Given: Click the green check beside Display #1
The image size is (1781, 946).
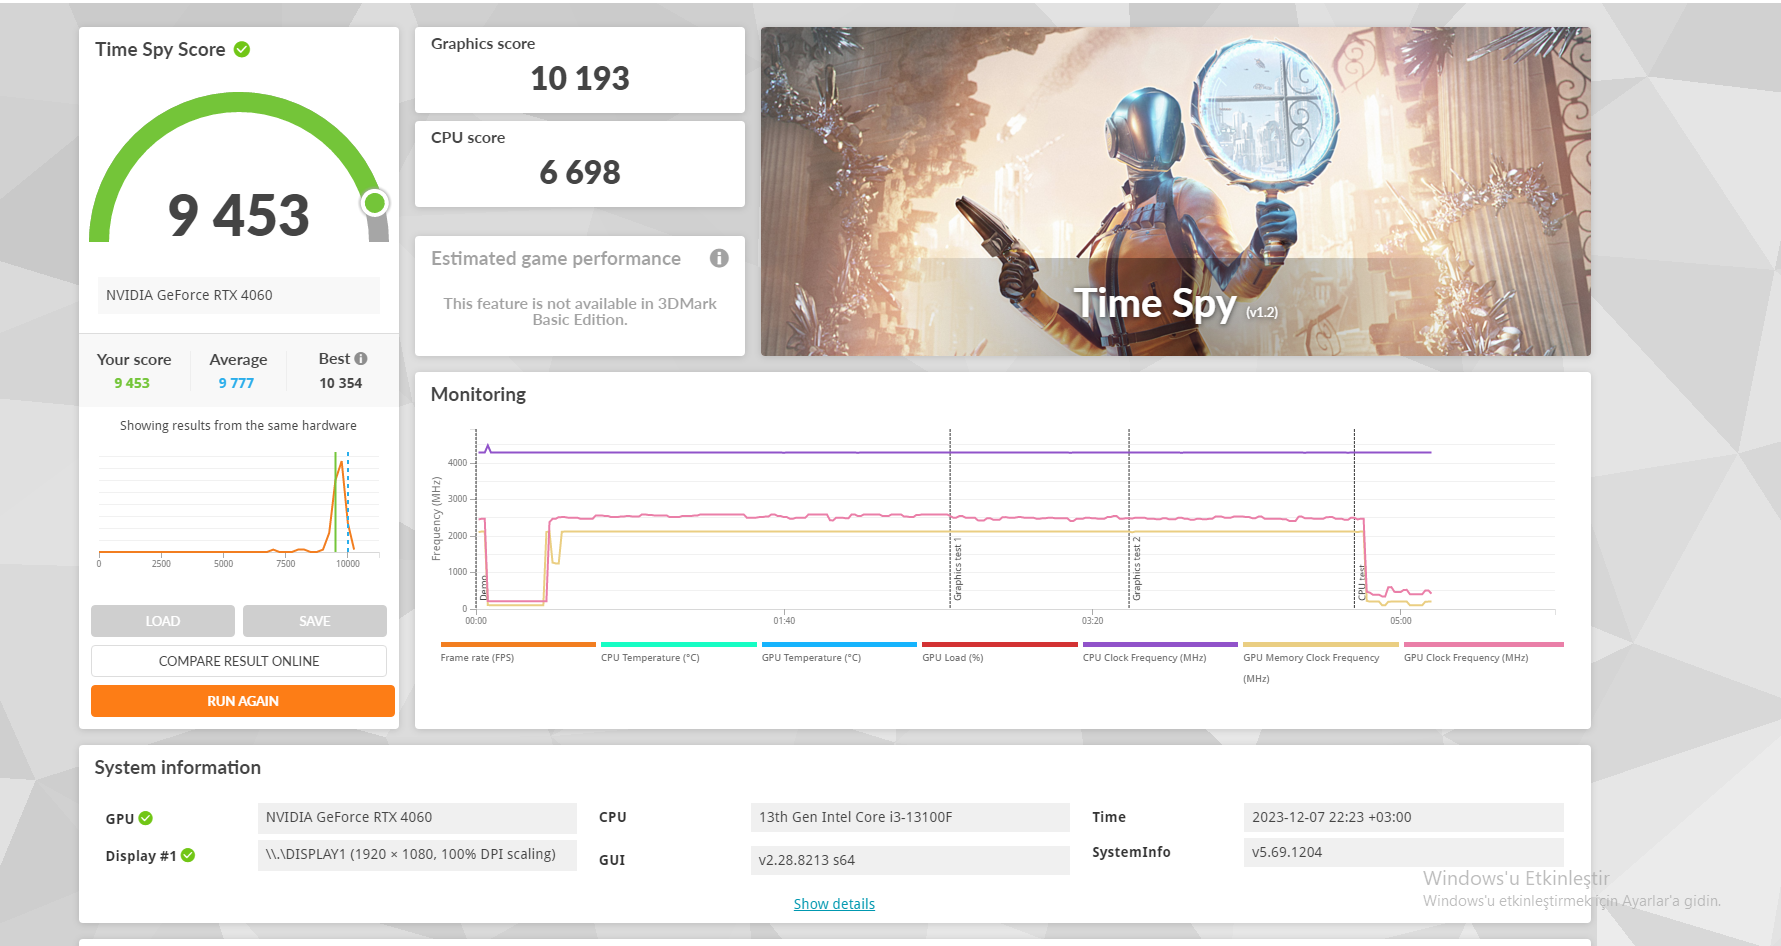Looking at the screenshot, I should tap(188, 855).
